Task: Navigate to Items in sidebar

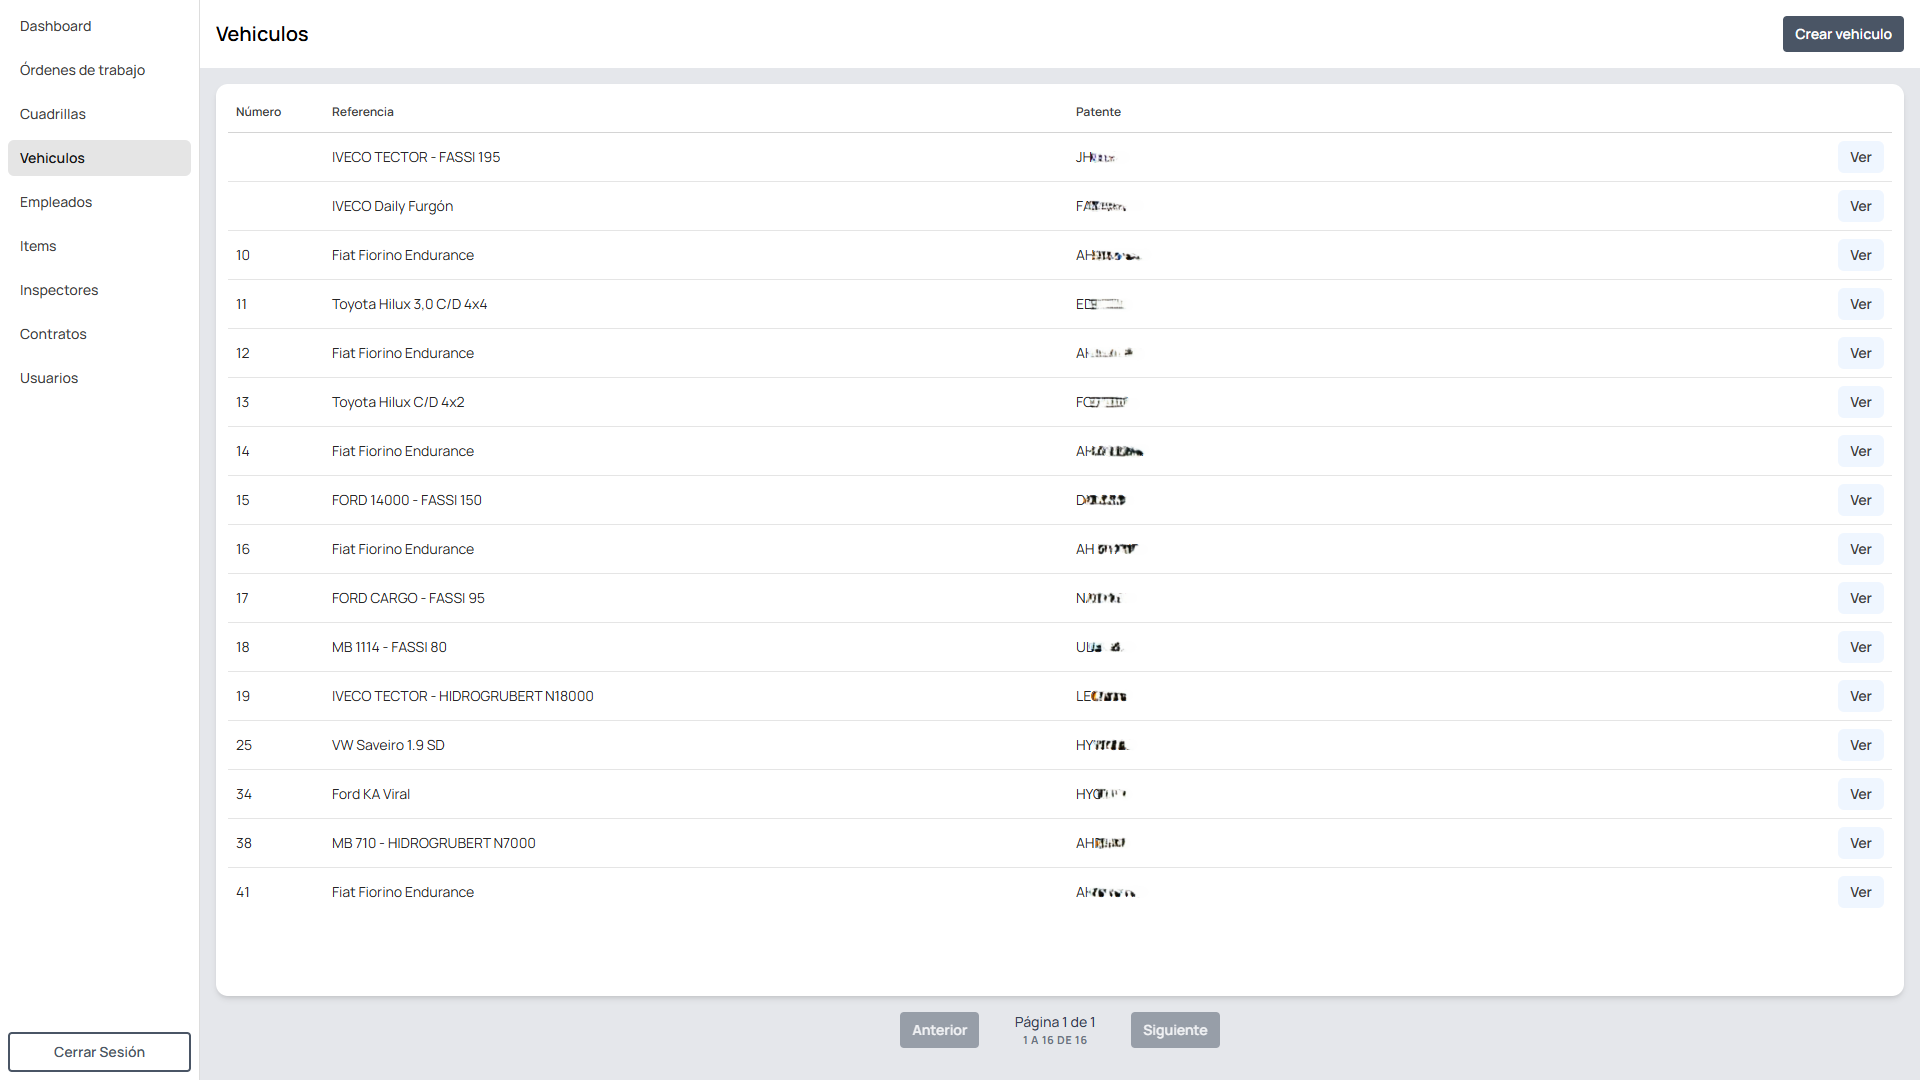Action: click(x=99, y=246)
